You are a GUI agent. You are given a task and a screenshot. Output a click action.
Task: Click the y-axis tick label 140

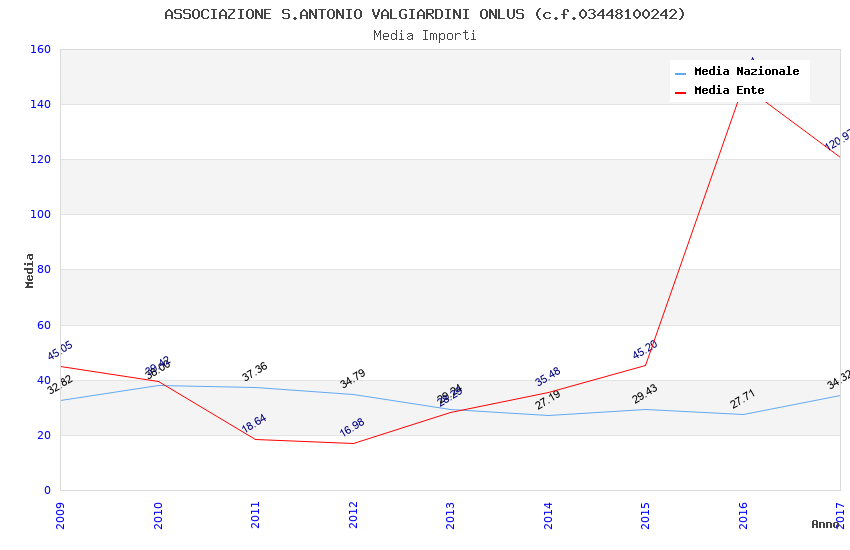pyautogui.click(x=41, y=104)
